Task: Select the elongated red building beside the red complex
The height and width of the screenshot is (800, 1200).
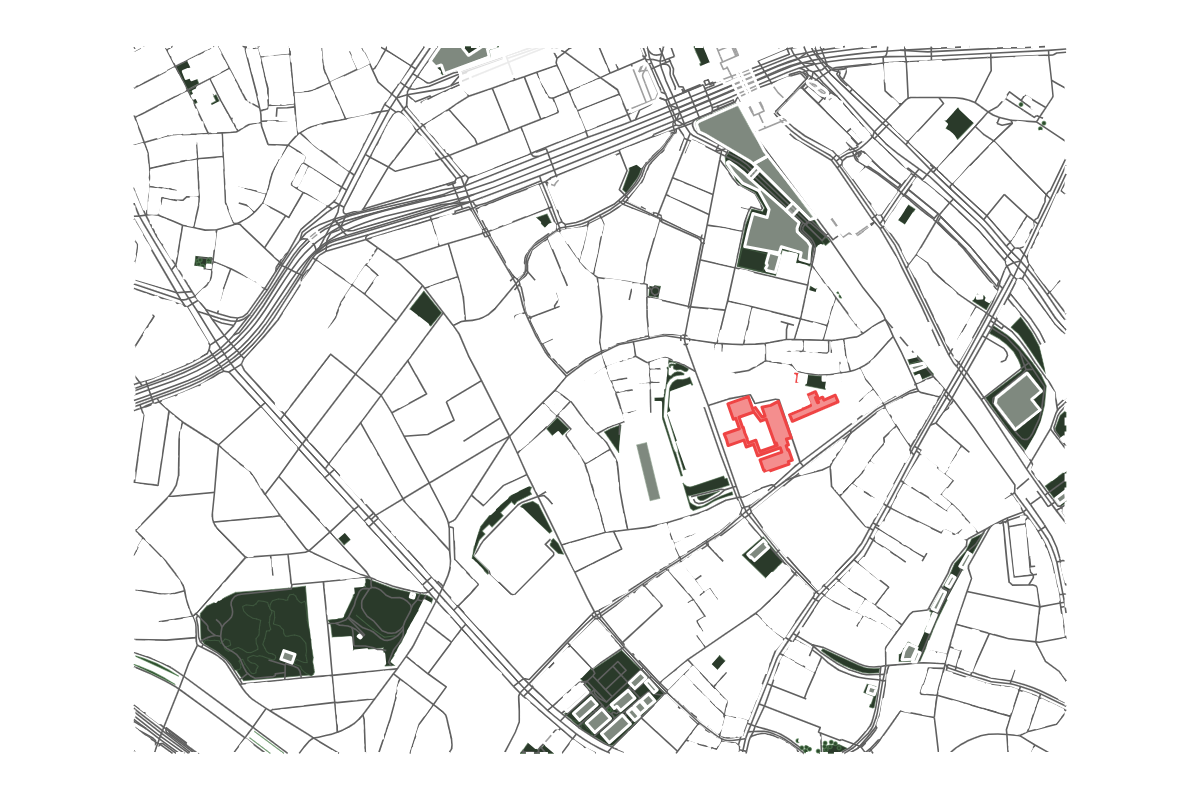Action: pyautogui.click(x=813, y=407)
